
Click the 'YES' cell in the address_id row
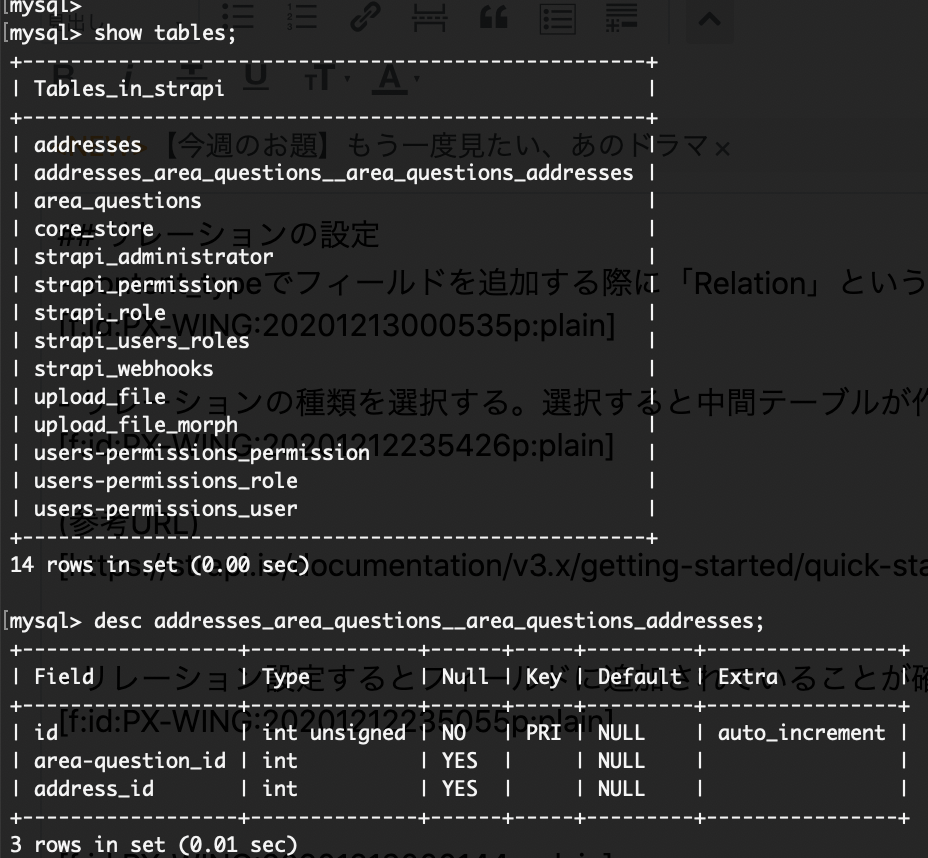(x=459, y=789)
